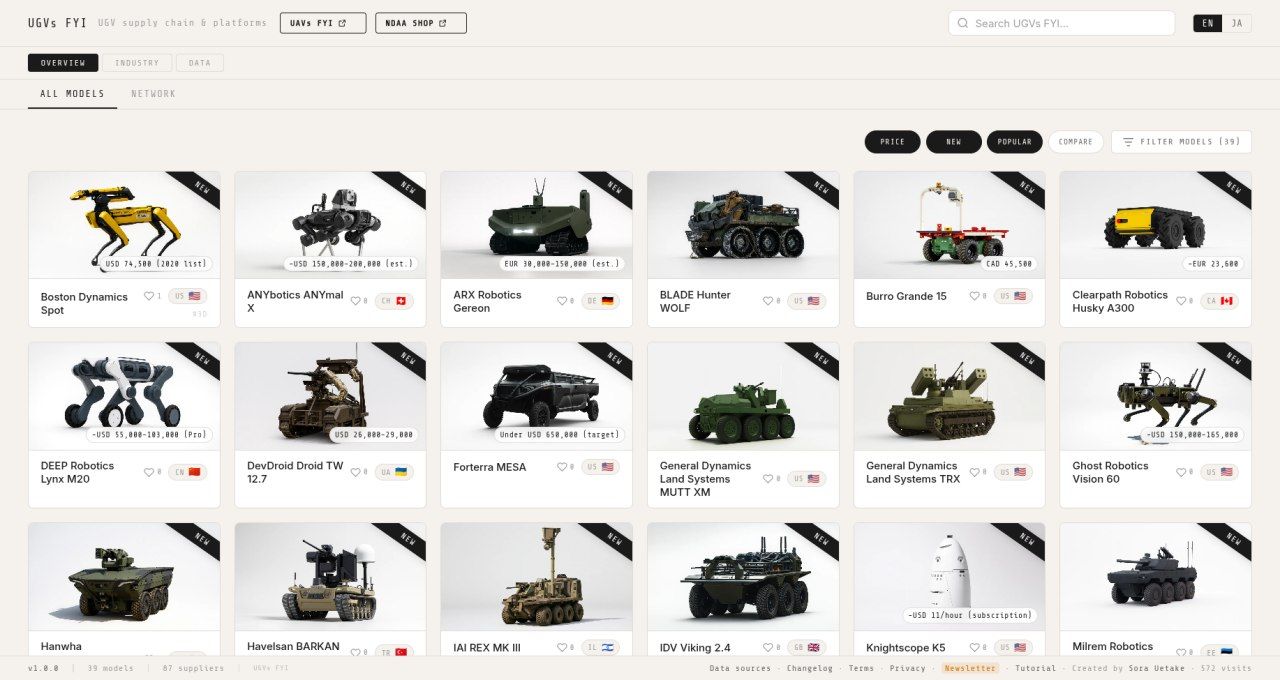Open Data sources footer link
The image size is (1280, 680).
point(740,668)
